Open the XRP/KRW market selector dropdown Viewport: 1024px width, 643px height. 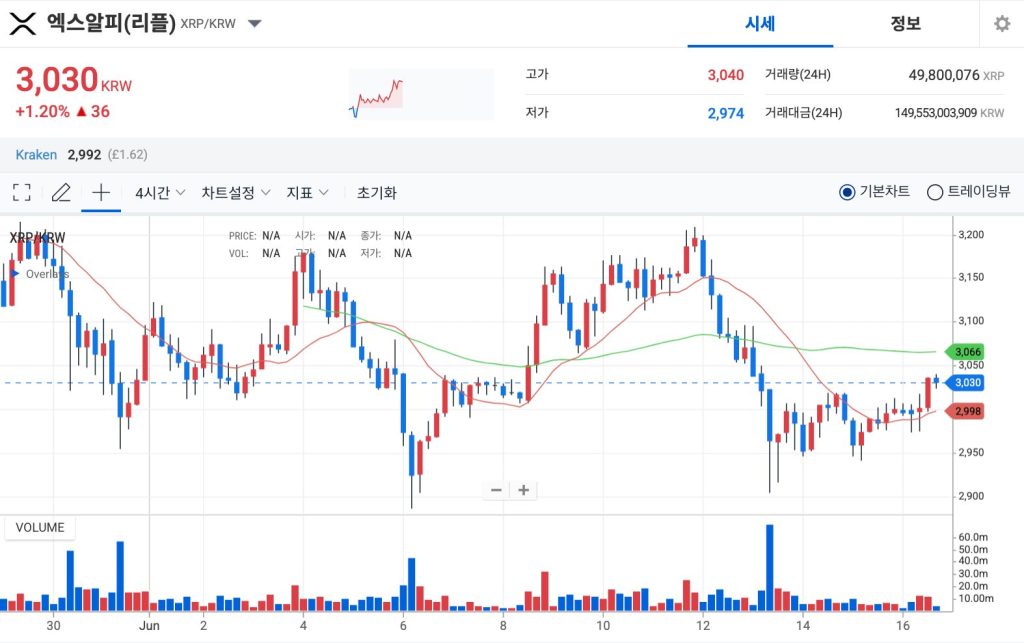[255, 23]
